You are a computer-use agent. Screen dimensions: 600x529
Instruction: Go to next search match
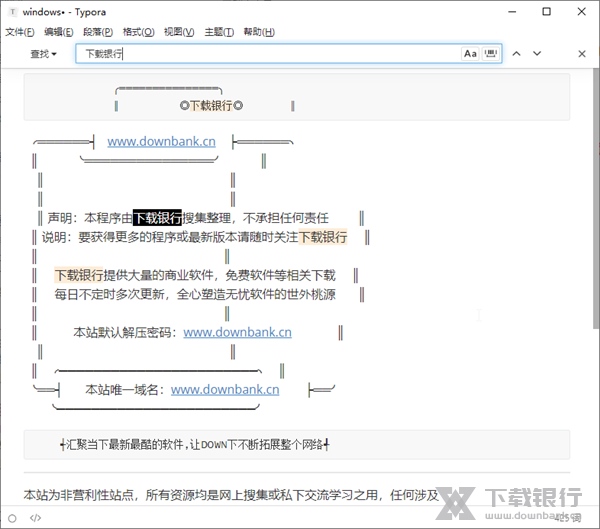pyautogui.click(x=538, y=54)
